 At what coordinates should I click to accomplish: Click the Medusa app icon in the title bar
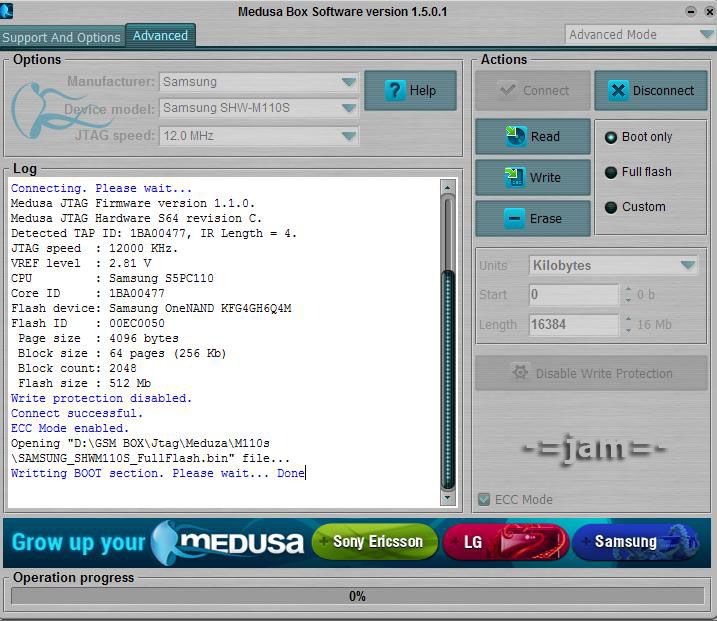[x=6, y=11]
